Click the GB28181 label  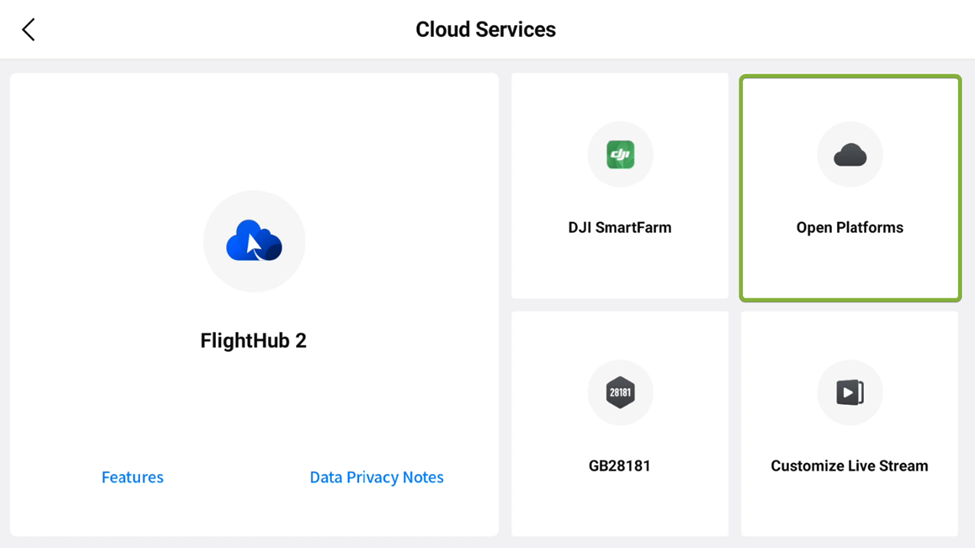coord(620,466)
